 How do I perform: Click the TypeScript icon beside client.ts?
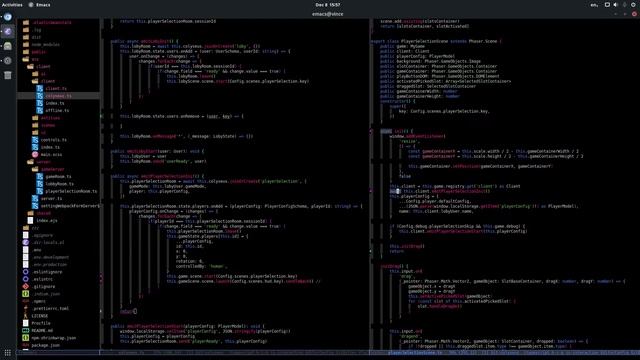[x=40, y=89]
